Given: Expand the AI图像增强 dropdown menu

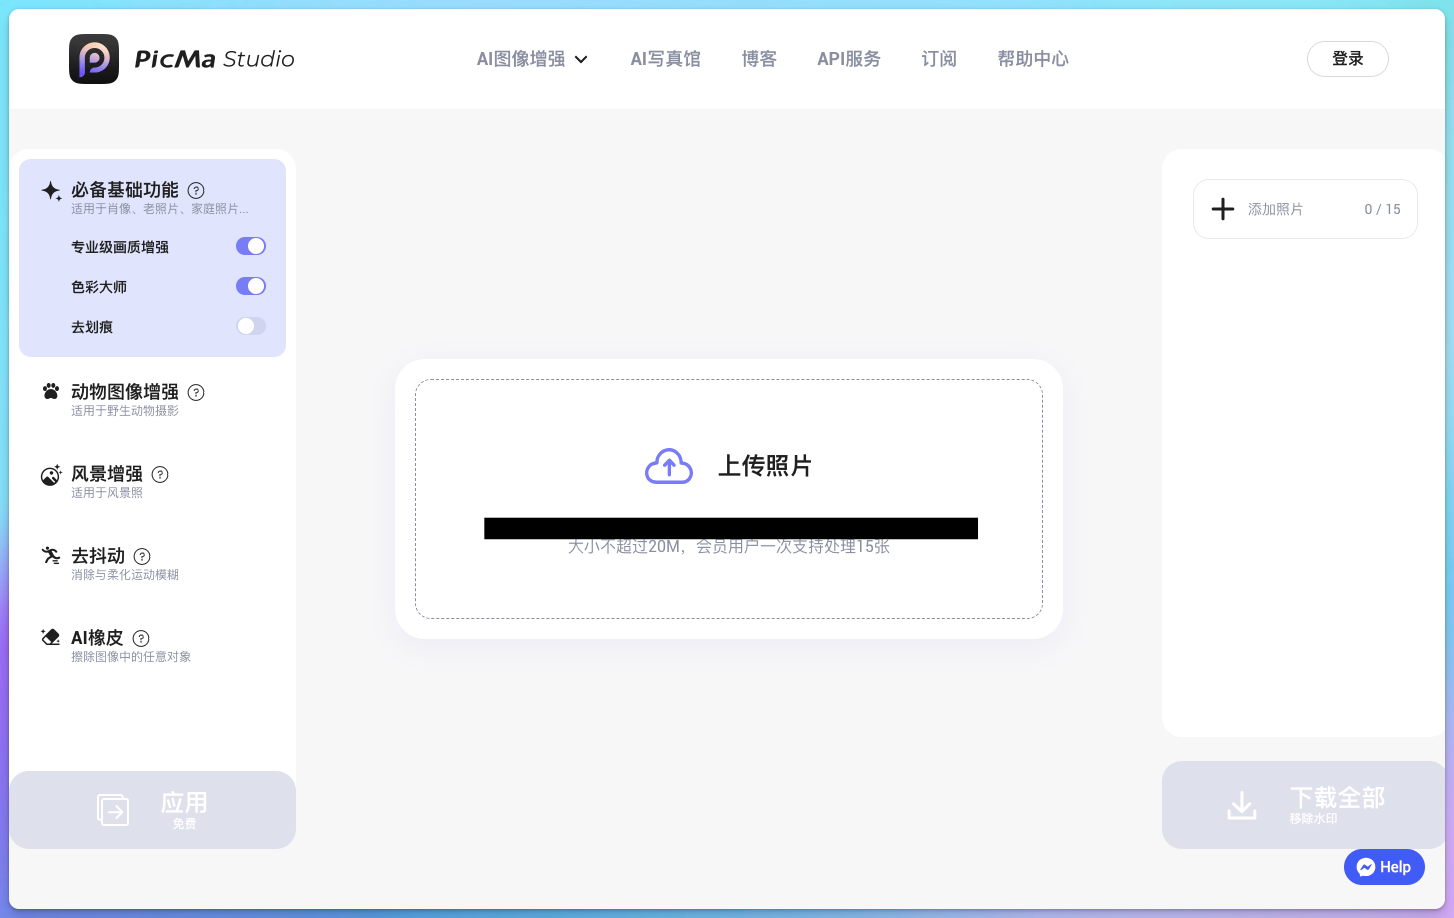Looking at the screenshot, I should (532, 59).
